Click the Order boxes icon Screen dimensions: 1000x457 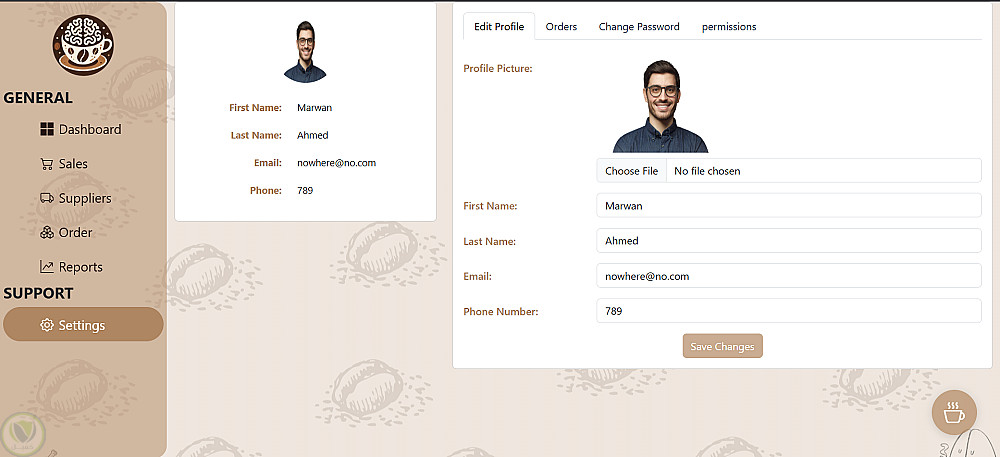coord(47,233)
